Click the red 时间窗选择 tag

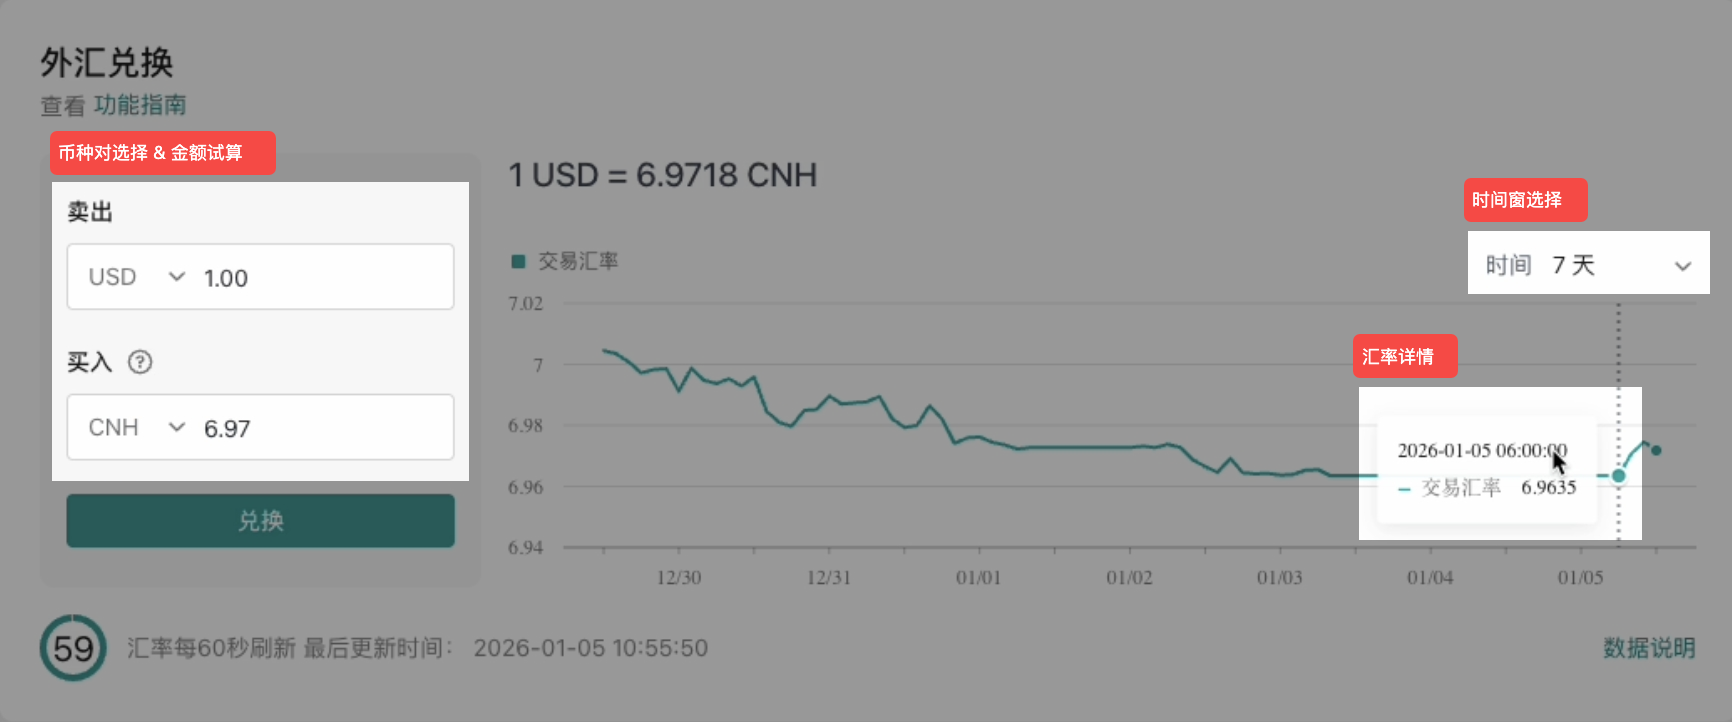click(x=1524, y=200)
